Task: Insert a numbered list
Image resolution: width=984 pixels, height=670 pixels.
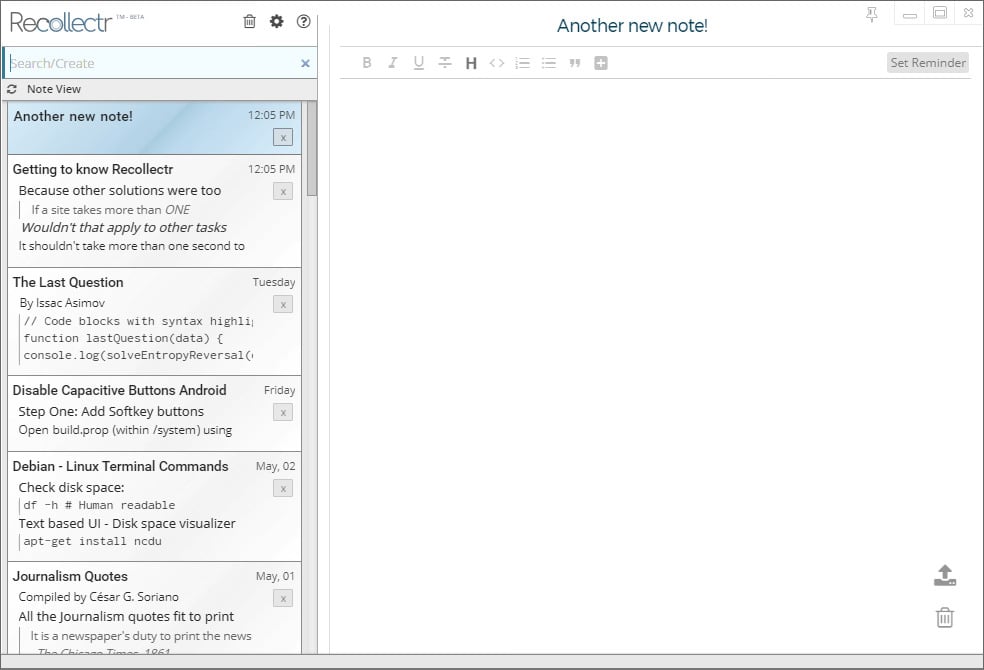Action: pos(523,63)
